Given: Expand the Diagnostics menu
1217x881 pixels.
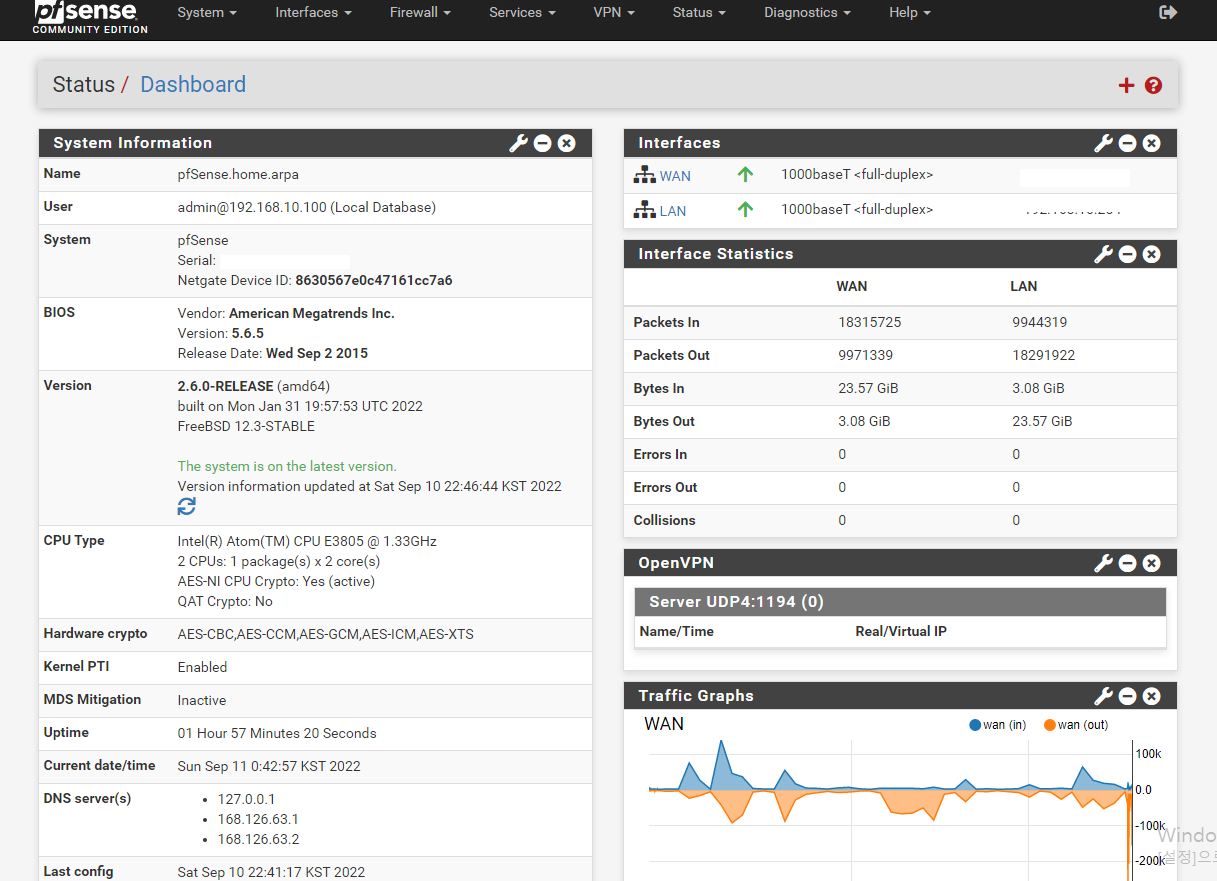Looking at the screenshot, I should [x=807, y=13].
